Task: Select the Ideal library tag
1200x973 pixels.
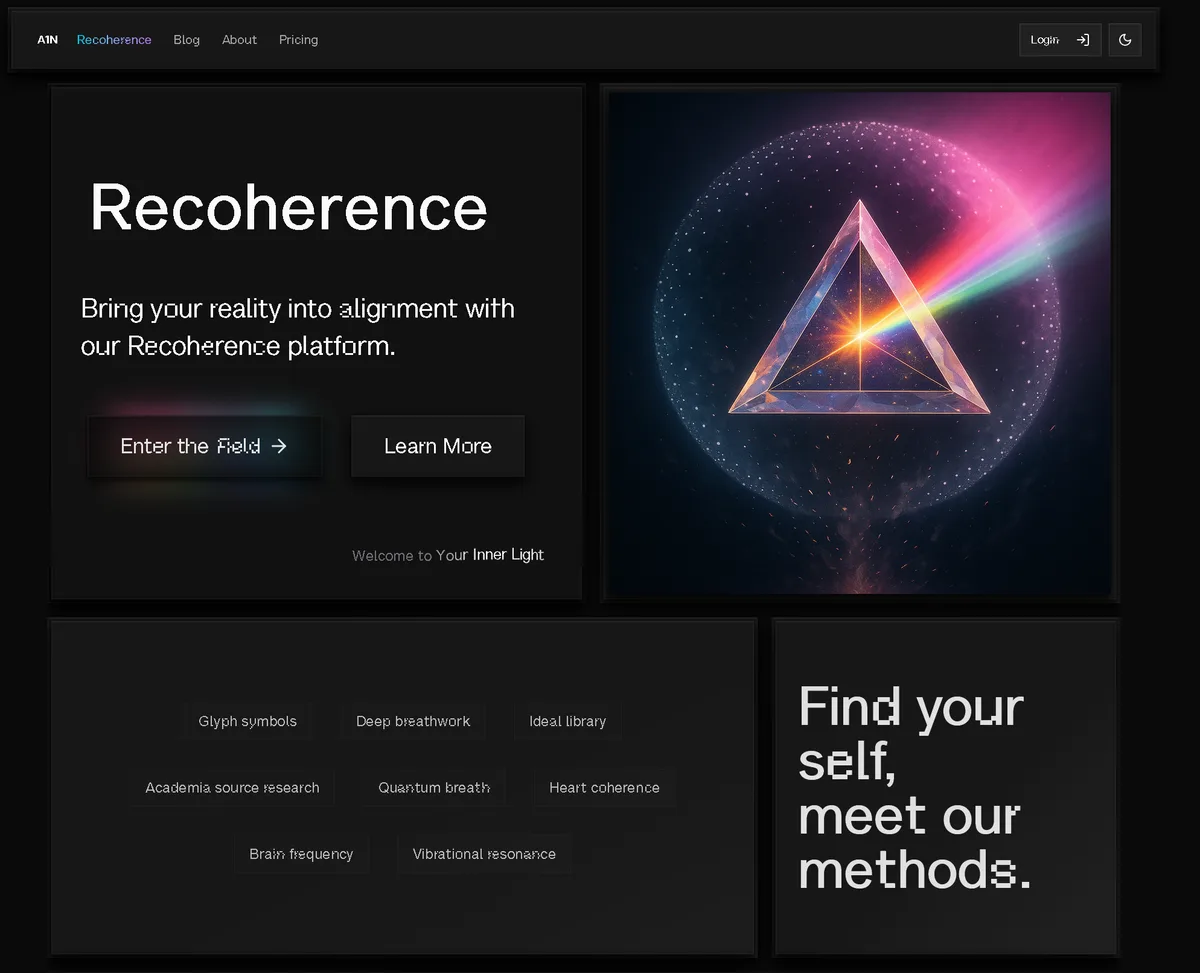Action: click(568, 721)
